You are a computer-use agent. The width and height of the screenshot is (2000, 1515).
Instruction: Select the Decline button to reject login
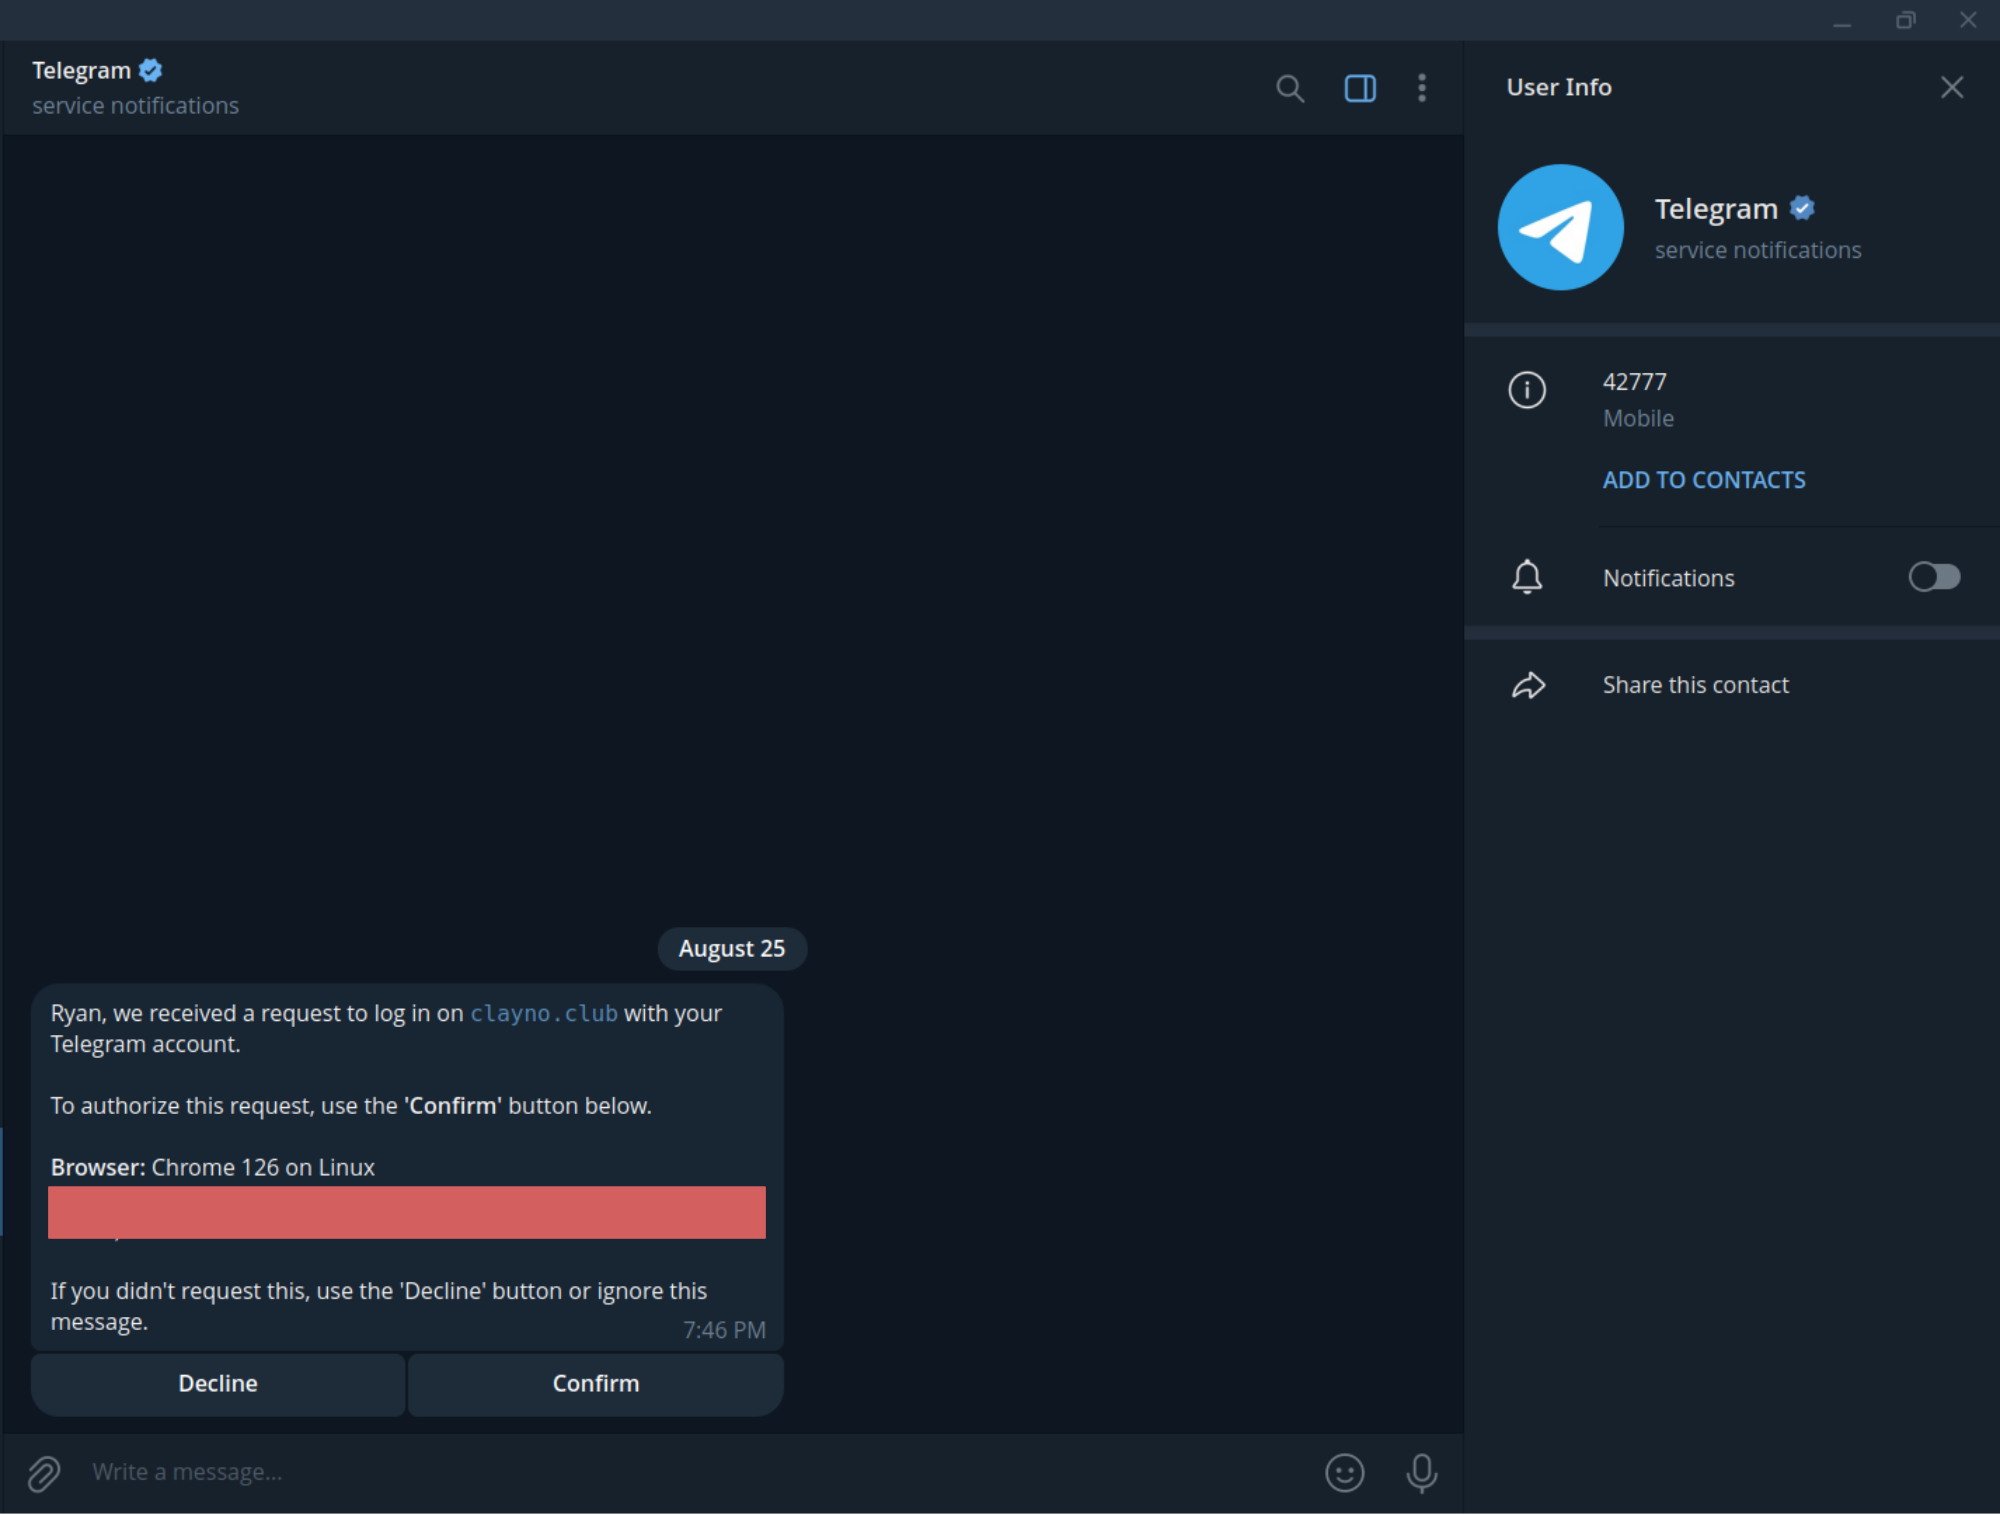pos(218,1383)
